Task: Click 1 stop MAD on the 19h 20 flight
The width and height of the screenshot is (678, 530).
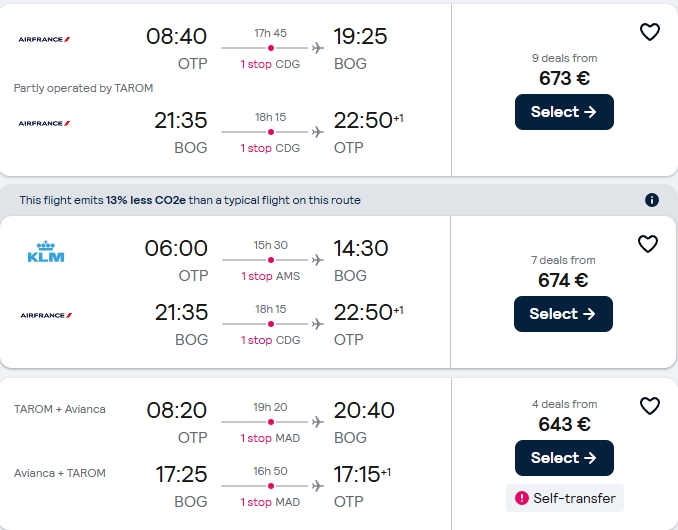Action: click(270, 438)
